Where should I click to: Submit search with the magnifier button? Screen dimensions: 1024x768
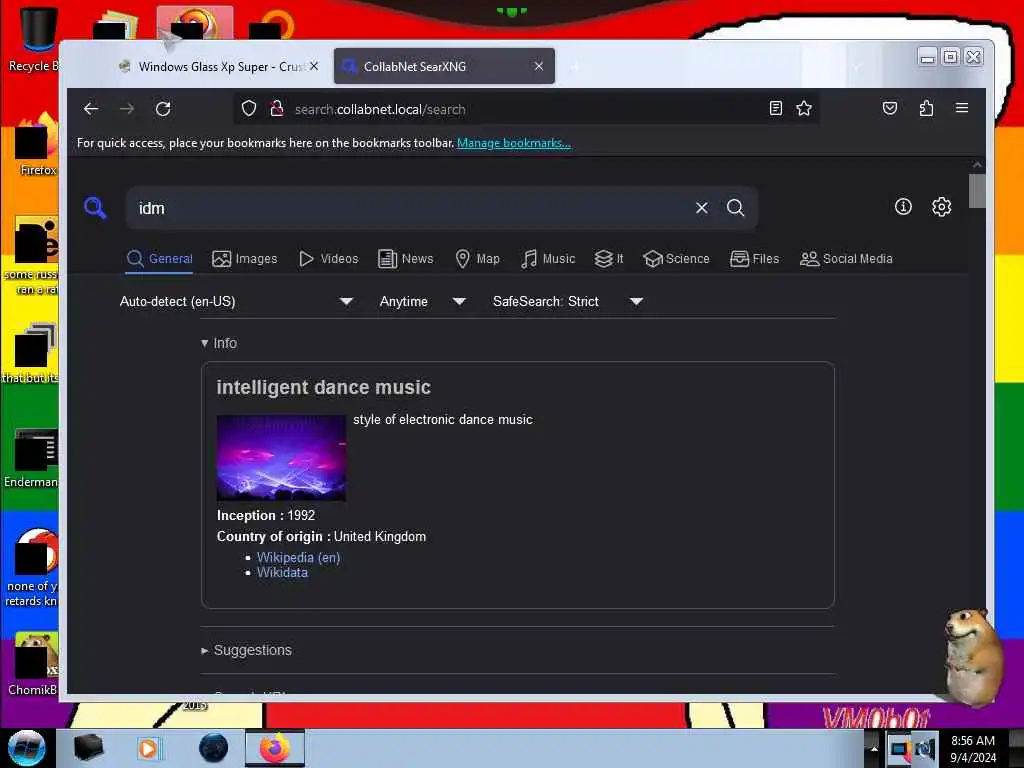pos(735,208)
